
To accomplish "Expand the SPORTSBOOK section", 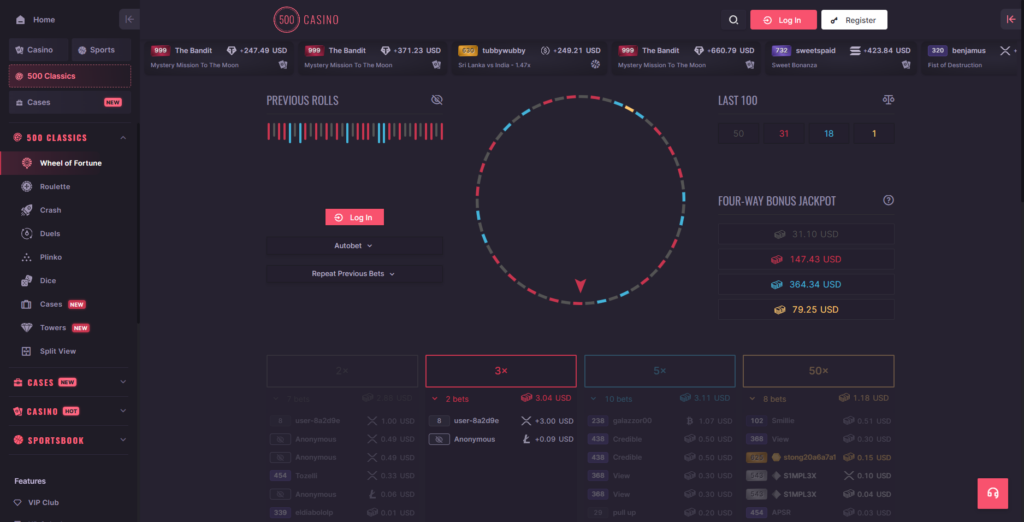I will coord(70,440).
